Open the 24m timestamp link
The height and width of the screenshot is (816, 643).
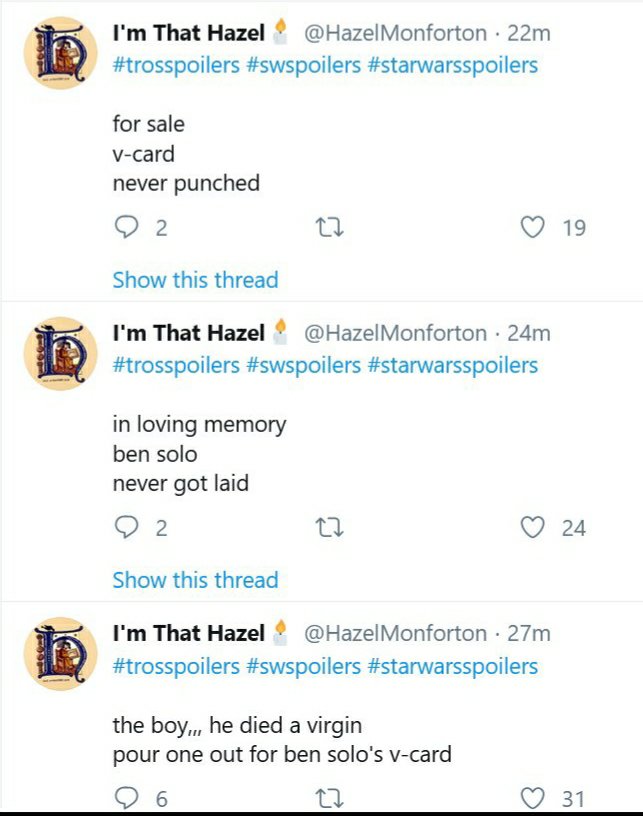(x=529, y=333)
